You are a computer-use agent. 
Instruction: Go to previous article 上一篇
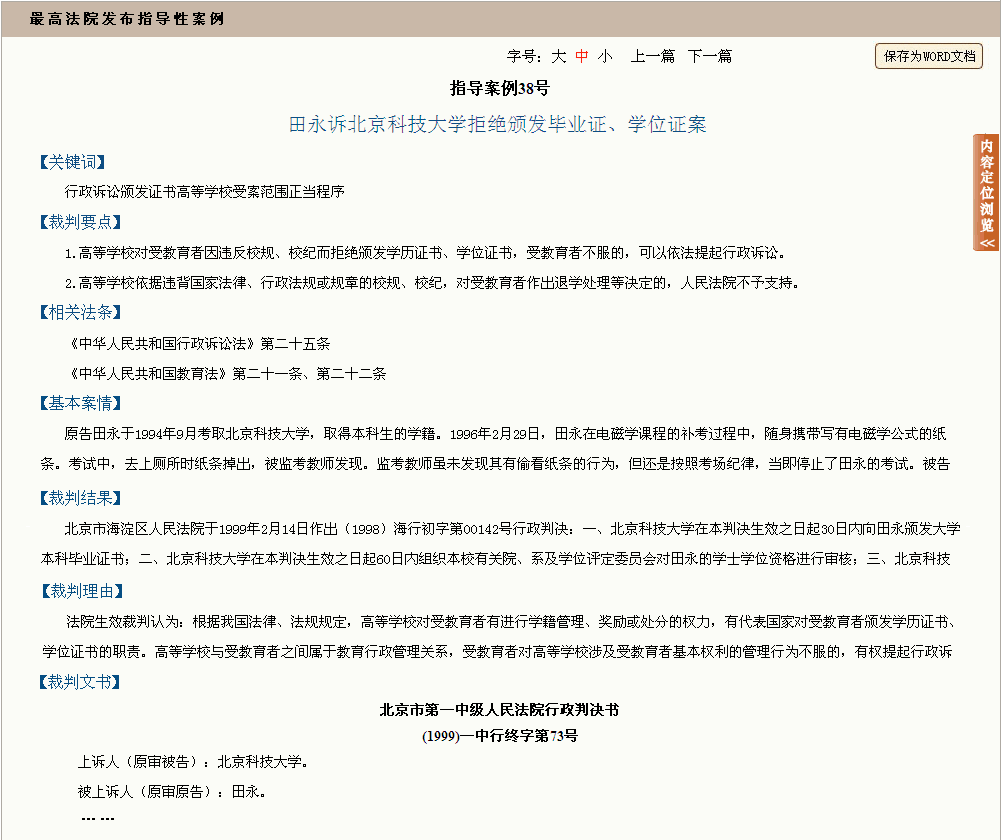[652, 56]
